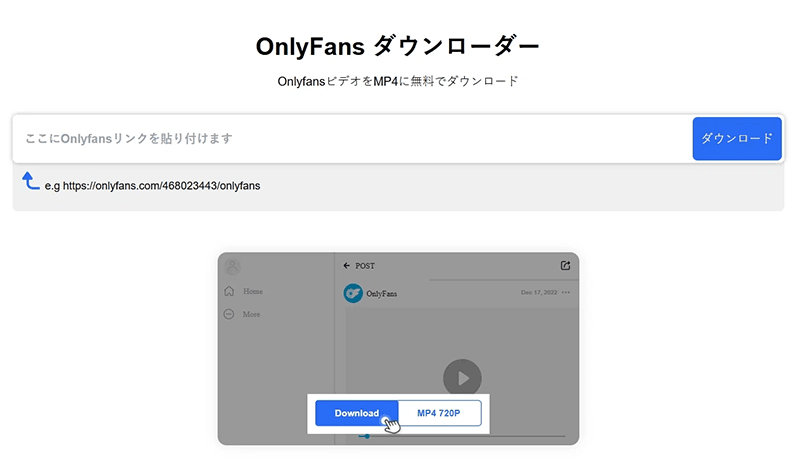Click the blue ダウンロード button

pyautogui.click(x=737, y=139)
